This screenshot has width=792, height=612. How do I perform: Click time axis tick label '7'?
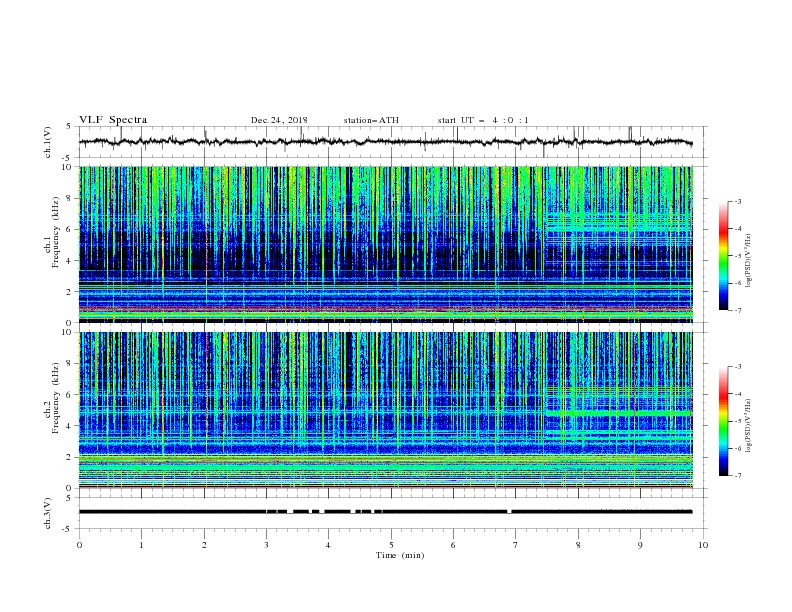pos(516,545)
